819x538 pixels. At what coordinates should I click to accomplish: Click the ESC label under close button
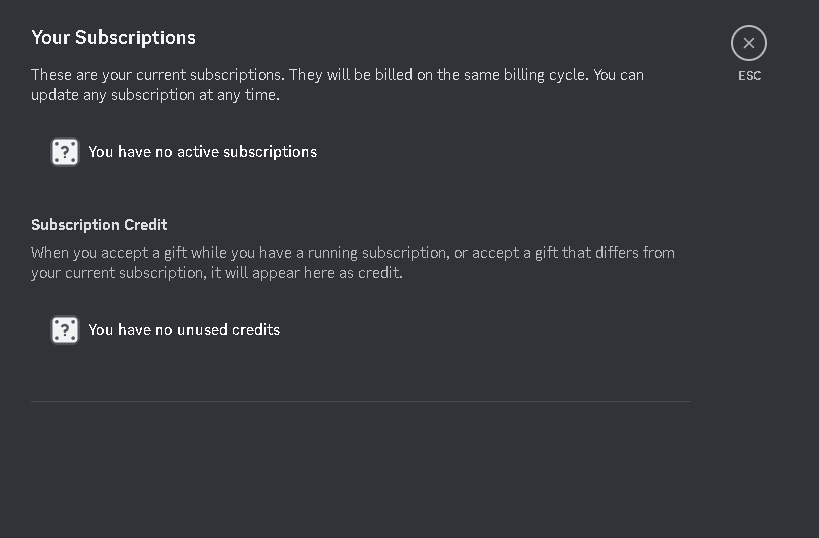[x=749, y=76]
